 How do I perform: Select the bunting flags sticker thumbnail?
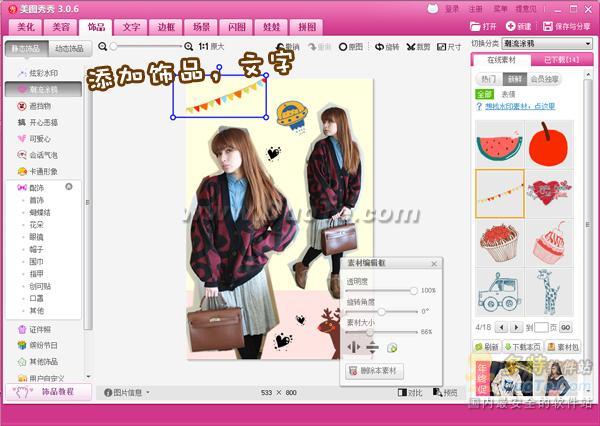[499, 194]
